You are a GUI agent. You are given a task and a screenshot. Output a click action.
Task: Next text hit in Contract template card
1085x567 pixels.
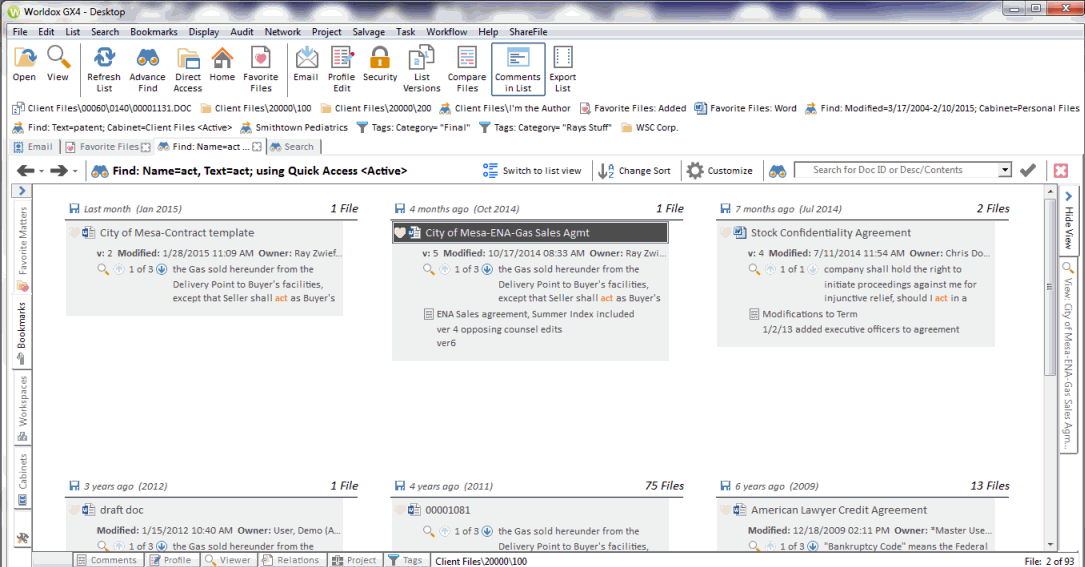(161, 269)
